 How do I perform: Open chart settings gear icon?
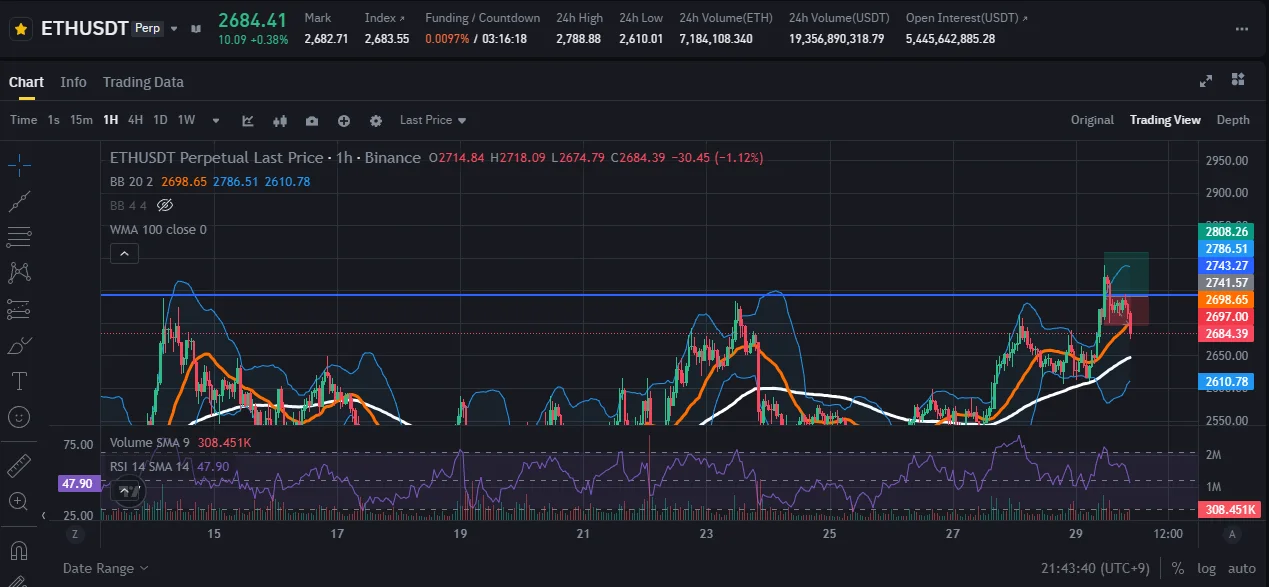click(x=376, y=120)
